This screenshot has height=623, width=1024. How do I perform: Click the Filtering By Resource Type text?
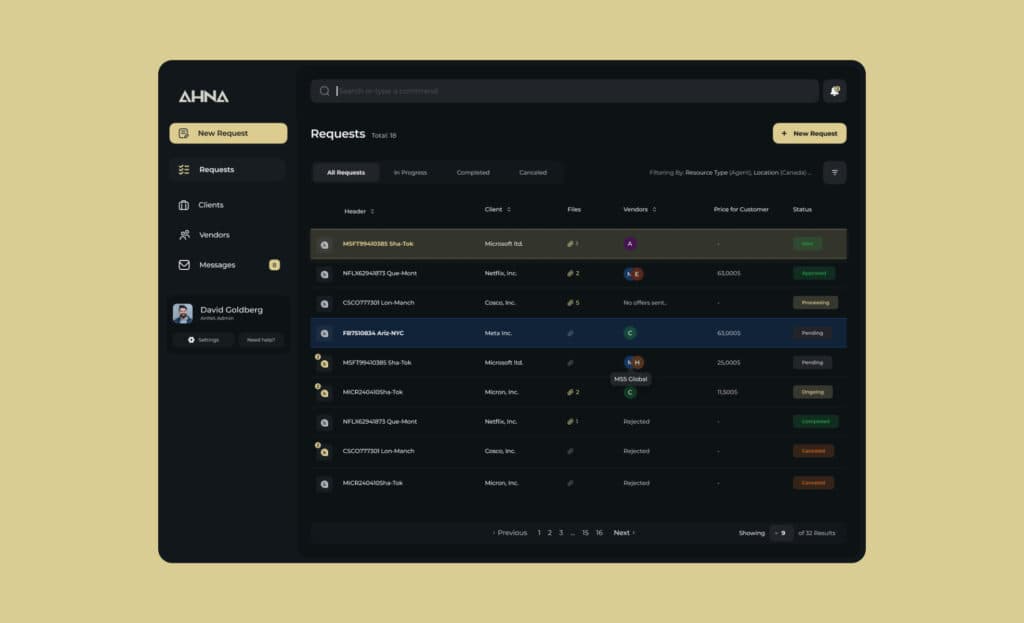pyautogui.click(x=730, y=173)
